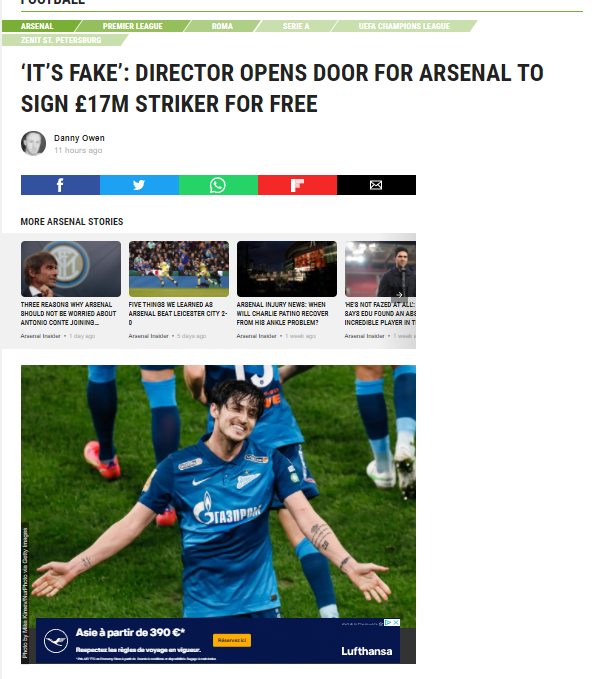Open Charlie Patino injury news story
The image size is (600, 679).
(282, 314)
